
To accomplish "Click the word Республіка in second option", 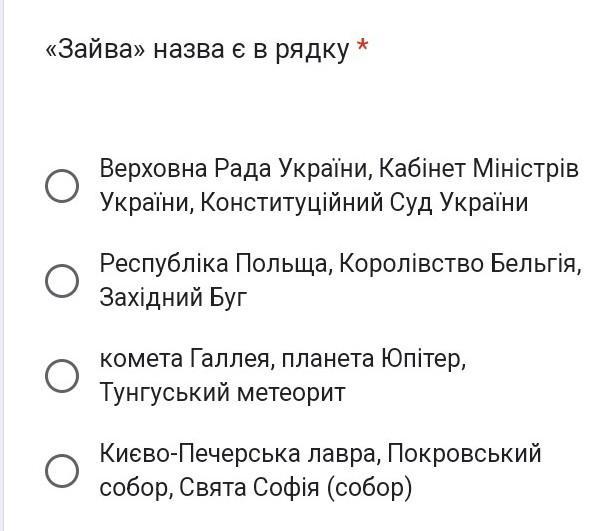I will [x=164, y=264].
